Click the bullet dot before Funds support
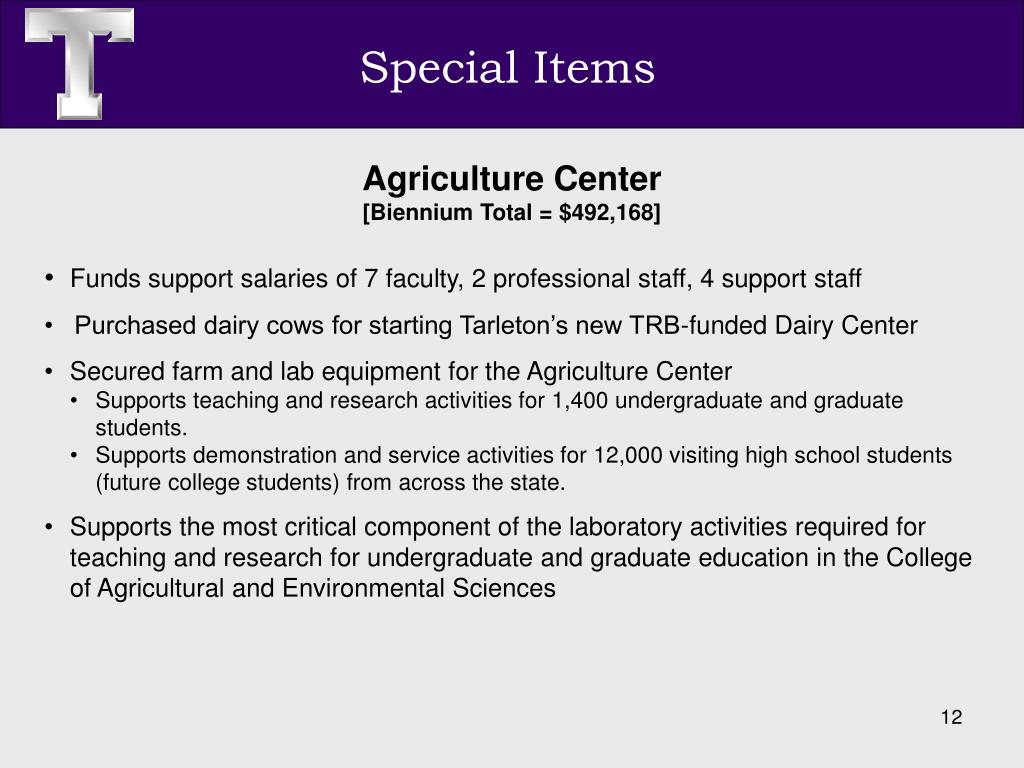 [49, 279]
